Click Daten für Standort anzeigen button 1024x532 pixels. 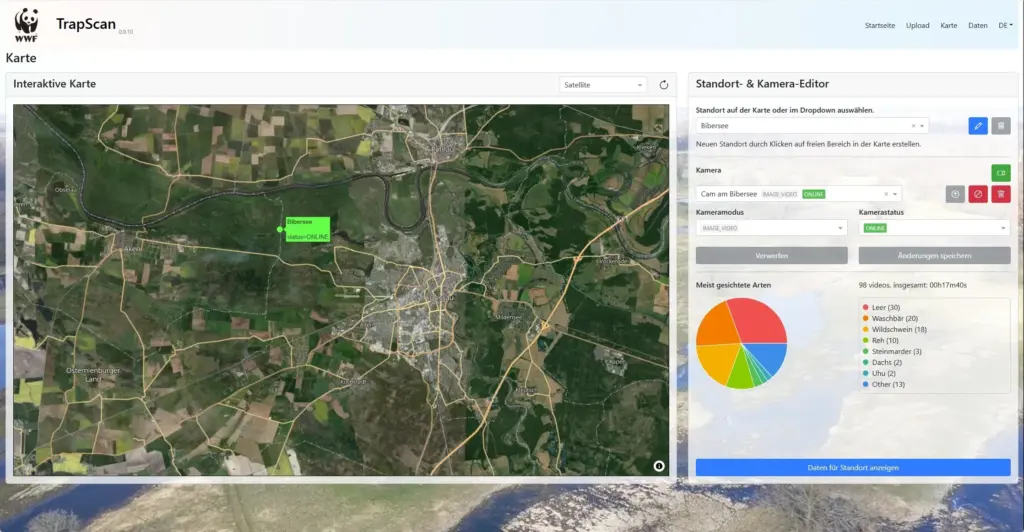[853, 467]
